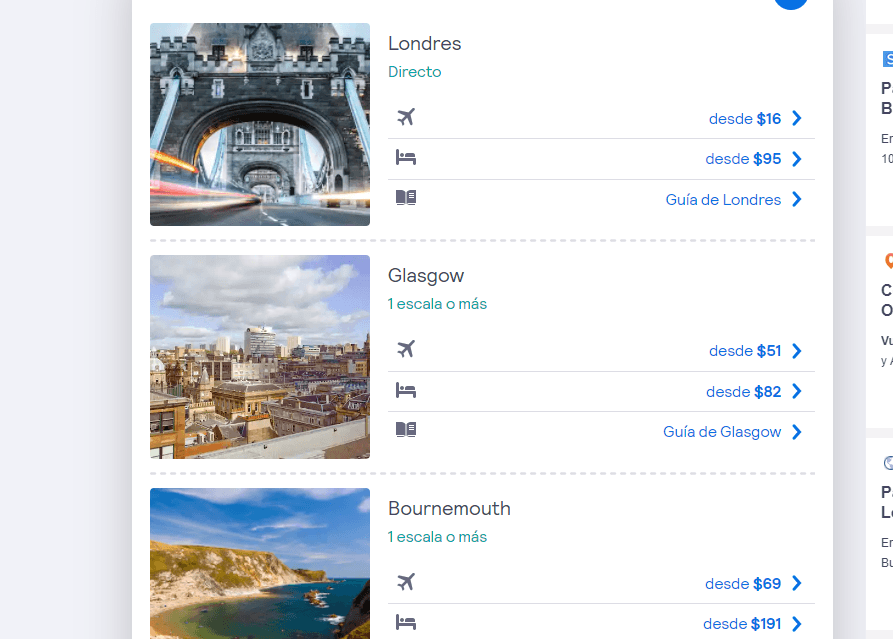Click the hotel bed icon for Londres
893x639 pixels.
406,158
